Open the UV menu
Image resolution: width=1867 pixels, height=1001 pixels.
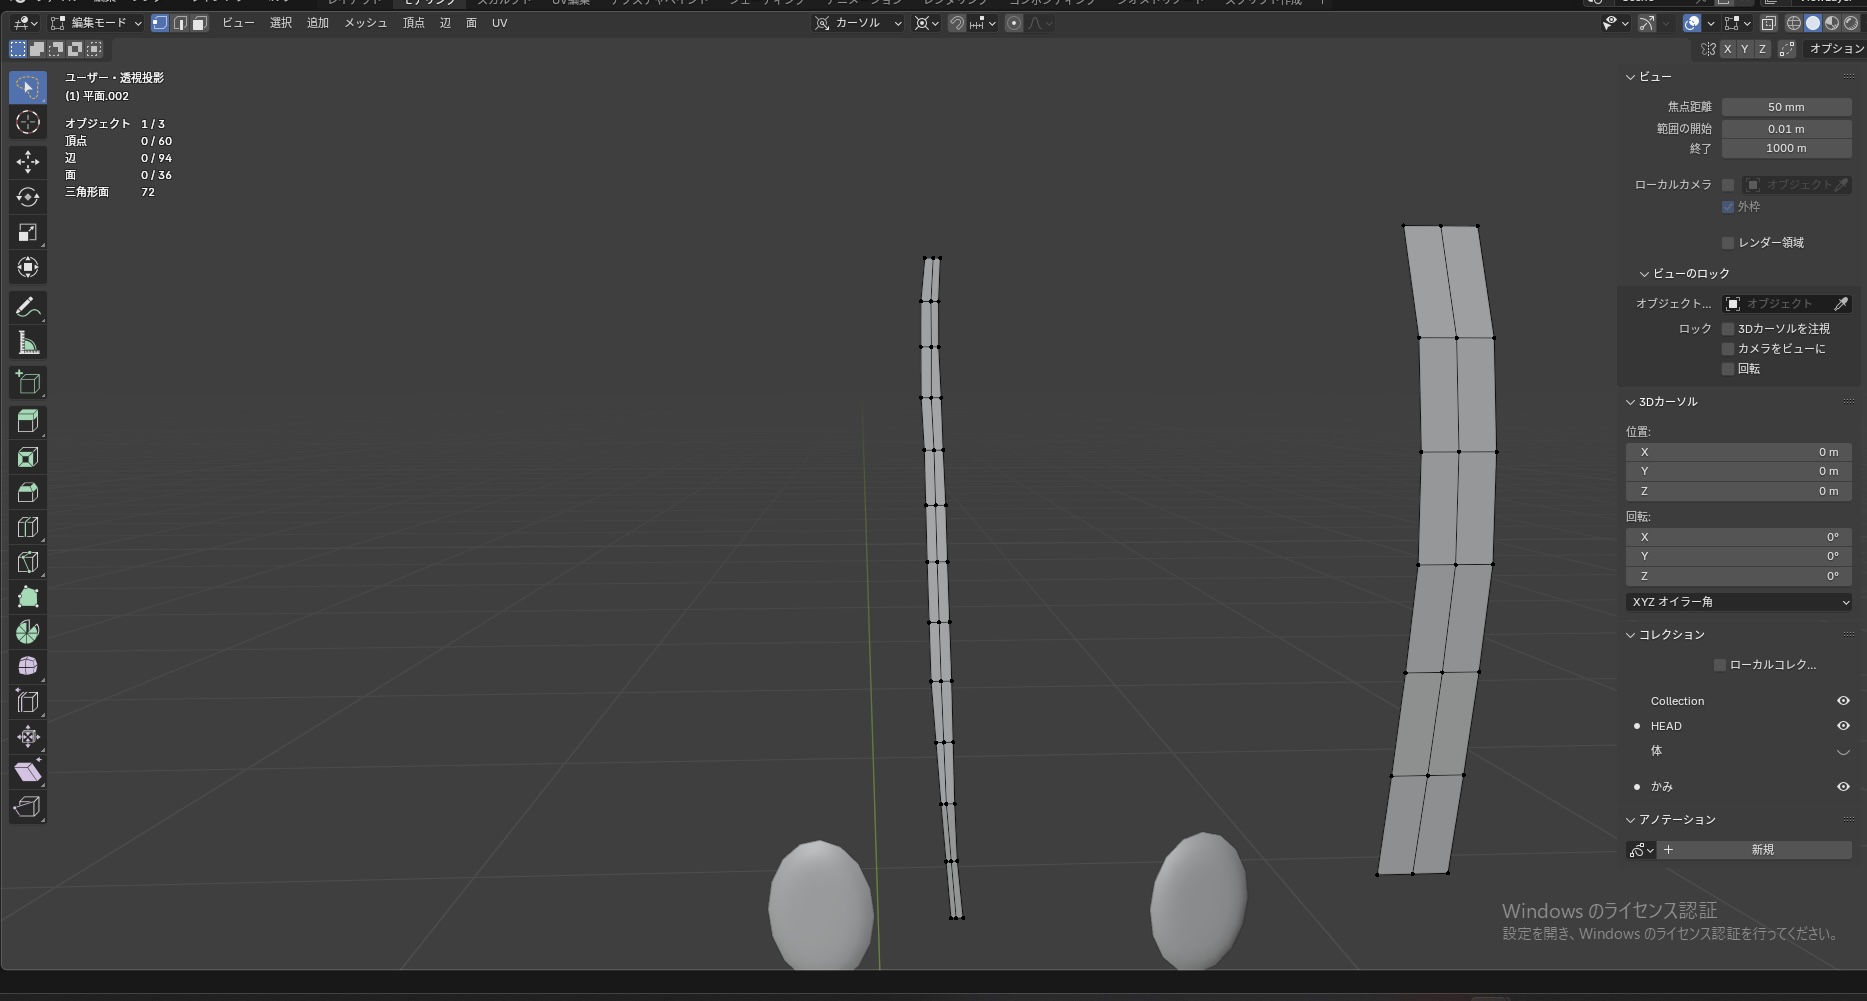coord(499,23)
